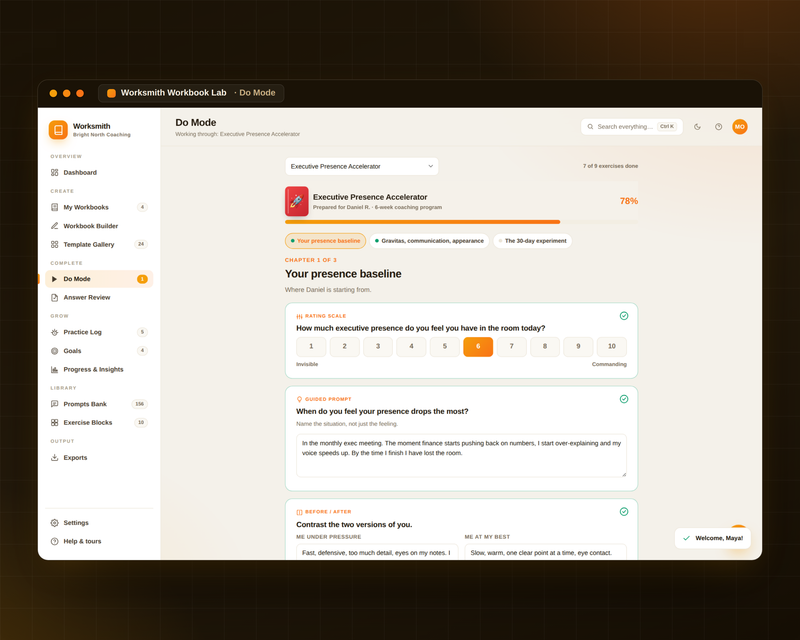Viewport: 800px width, 640px height.
Task: Click the Worksmith book logo icon
Action: pos(58,130)
